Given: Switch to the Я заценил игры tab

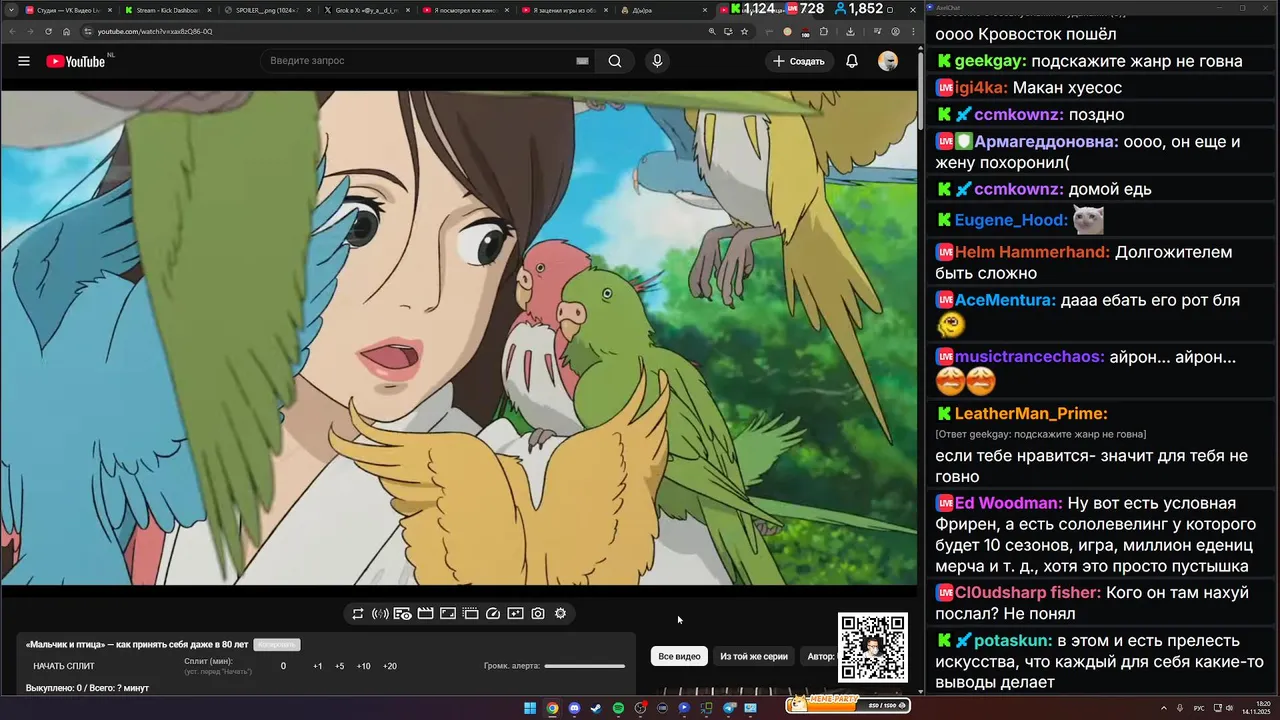Looking at the screenshot, I should [565, 10].
